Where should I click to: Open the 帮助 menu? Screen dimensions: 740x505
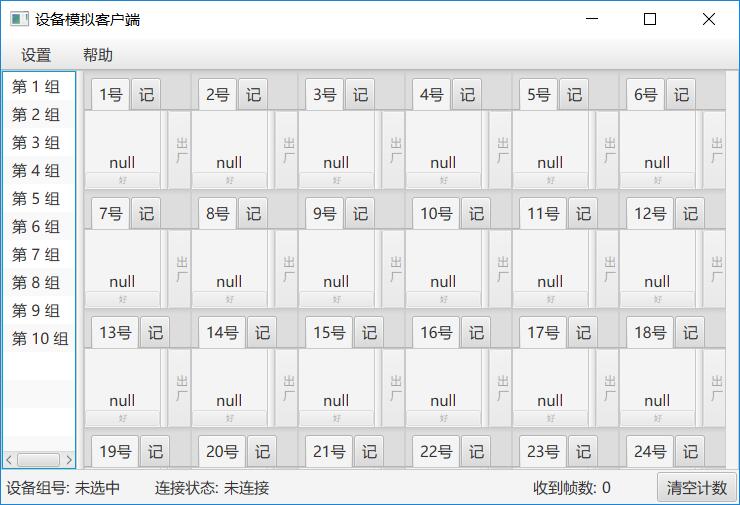point(98,55)
